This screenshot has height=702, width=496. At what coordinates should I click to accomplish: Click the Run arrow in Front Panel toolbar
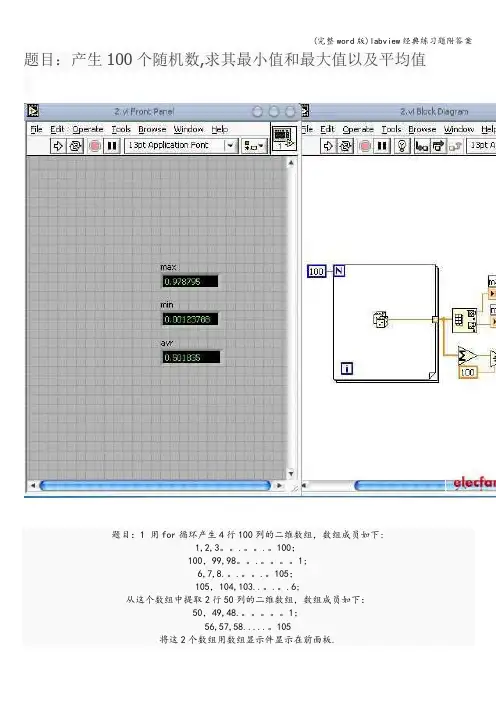click(58, 146)
